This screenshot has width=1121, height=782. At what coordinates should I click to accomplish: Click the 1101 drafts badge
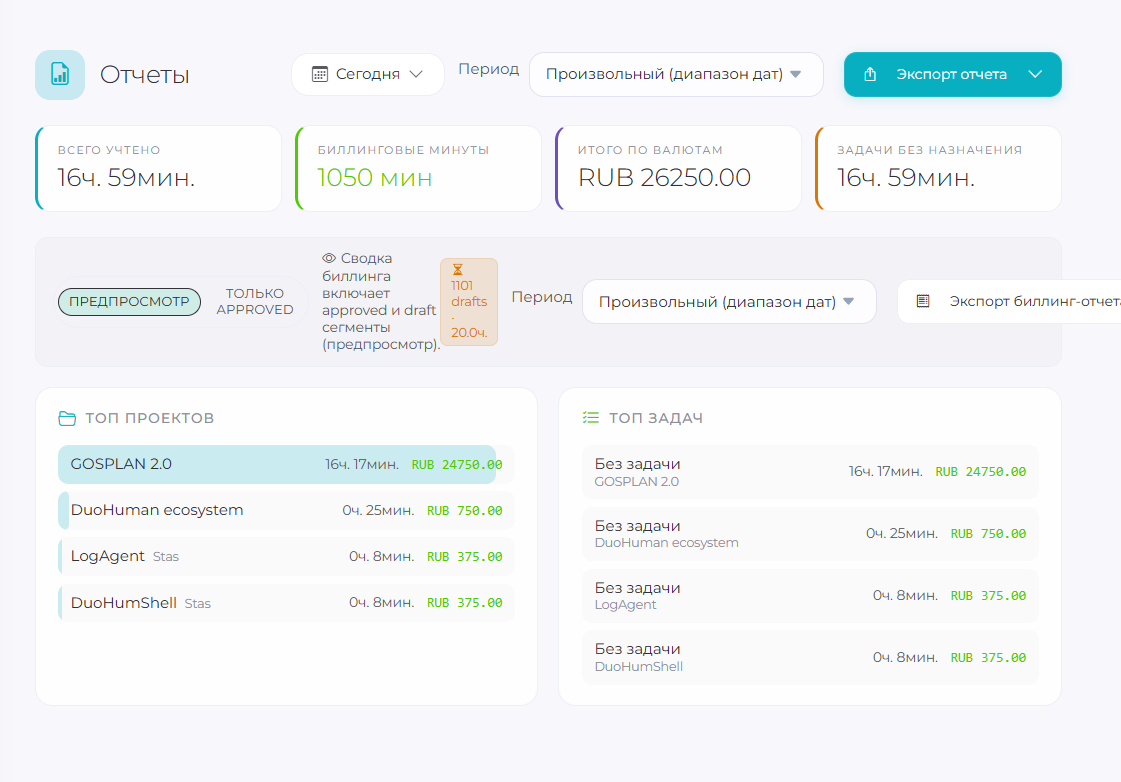point(469,302)
